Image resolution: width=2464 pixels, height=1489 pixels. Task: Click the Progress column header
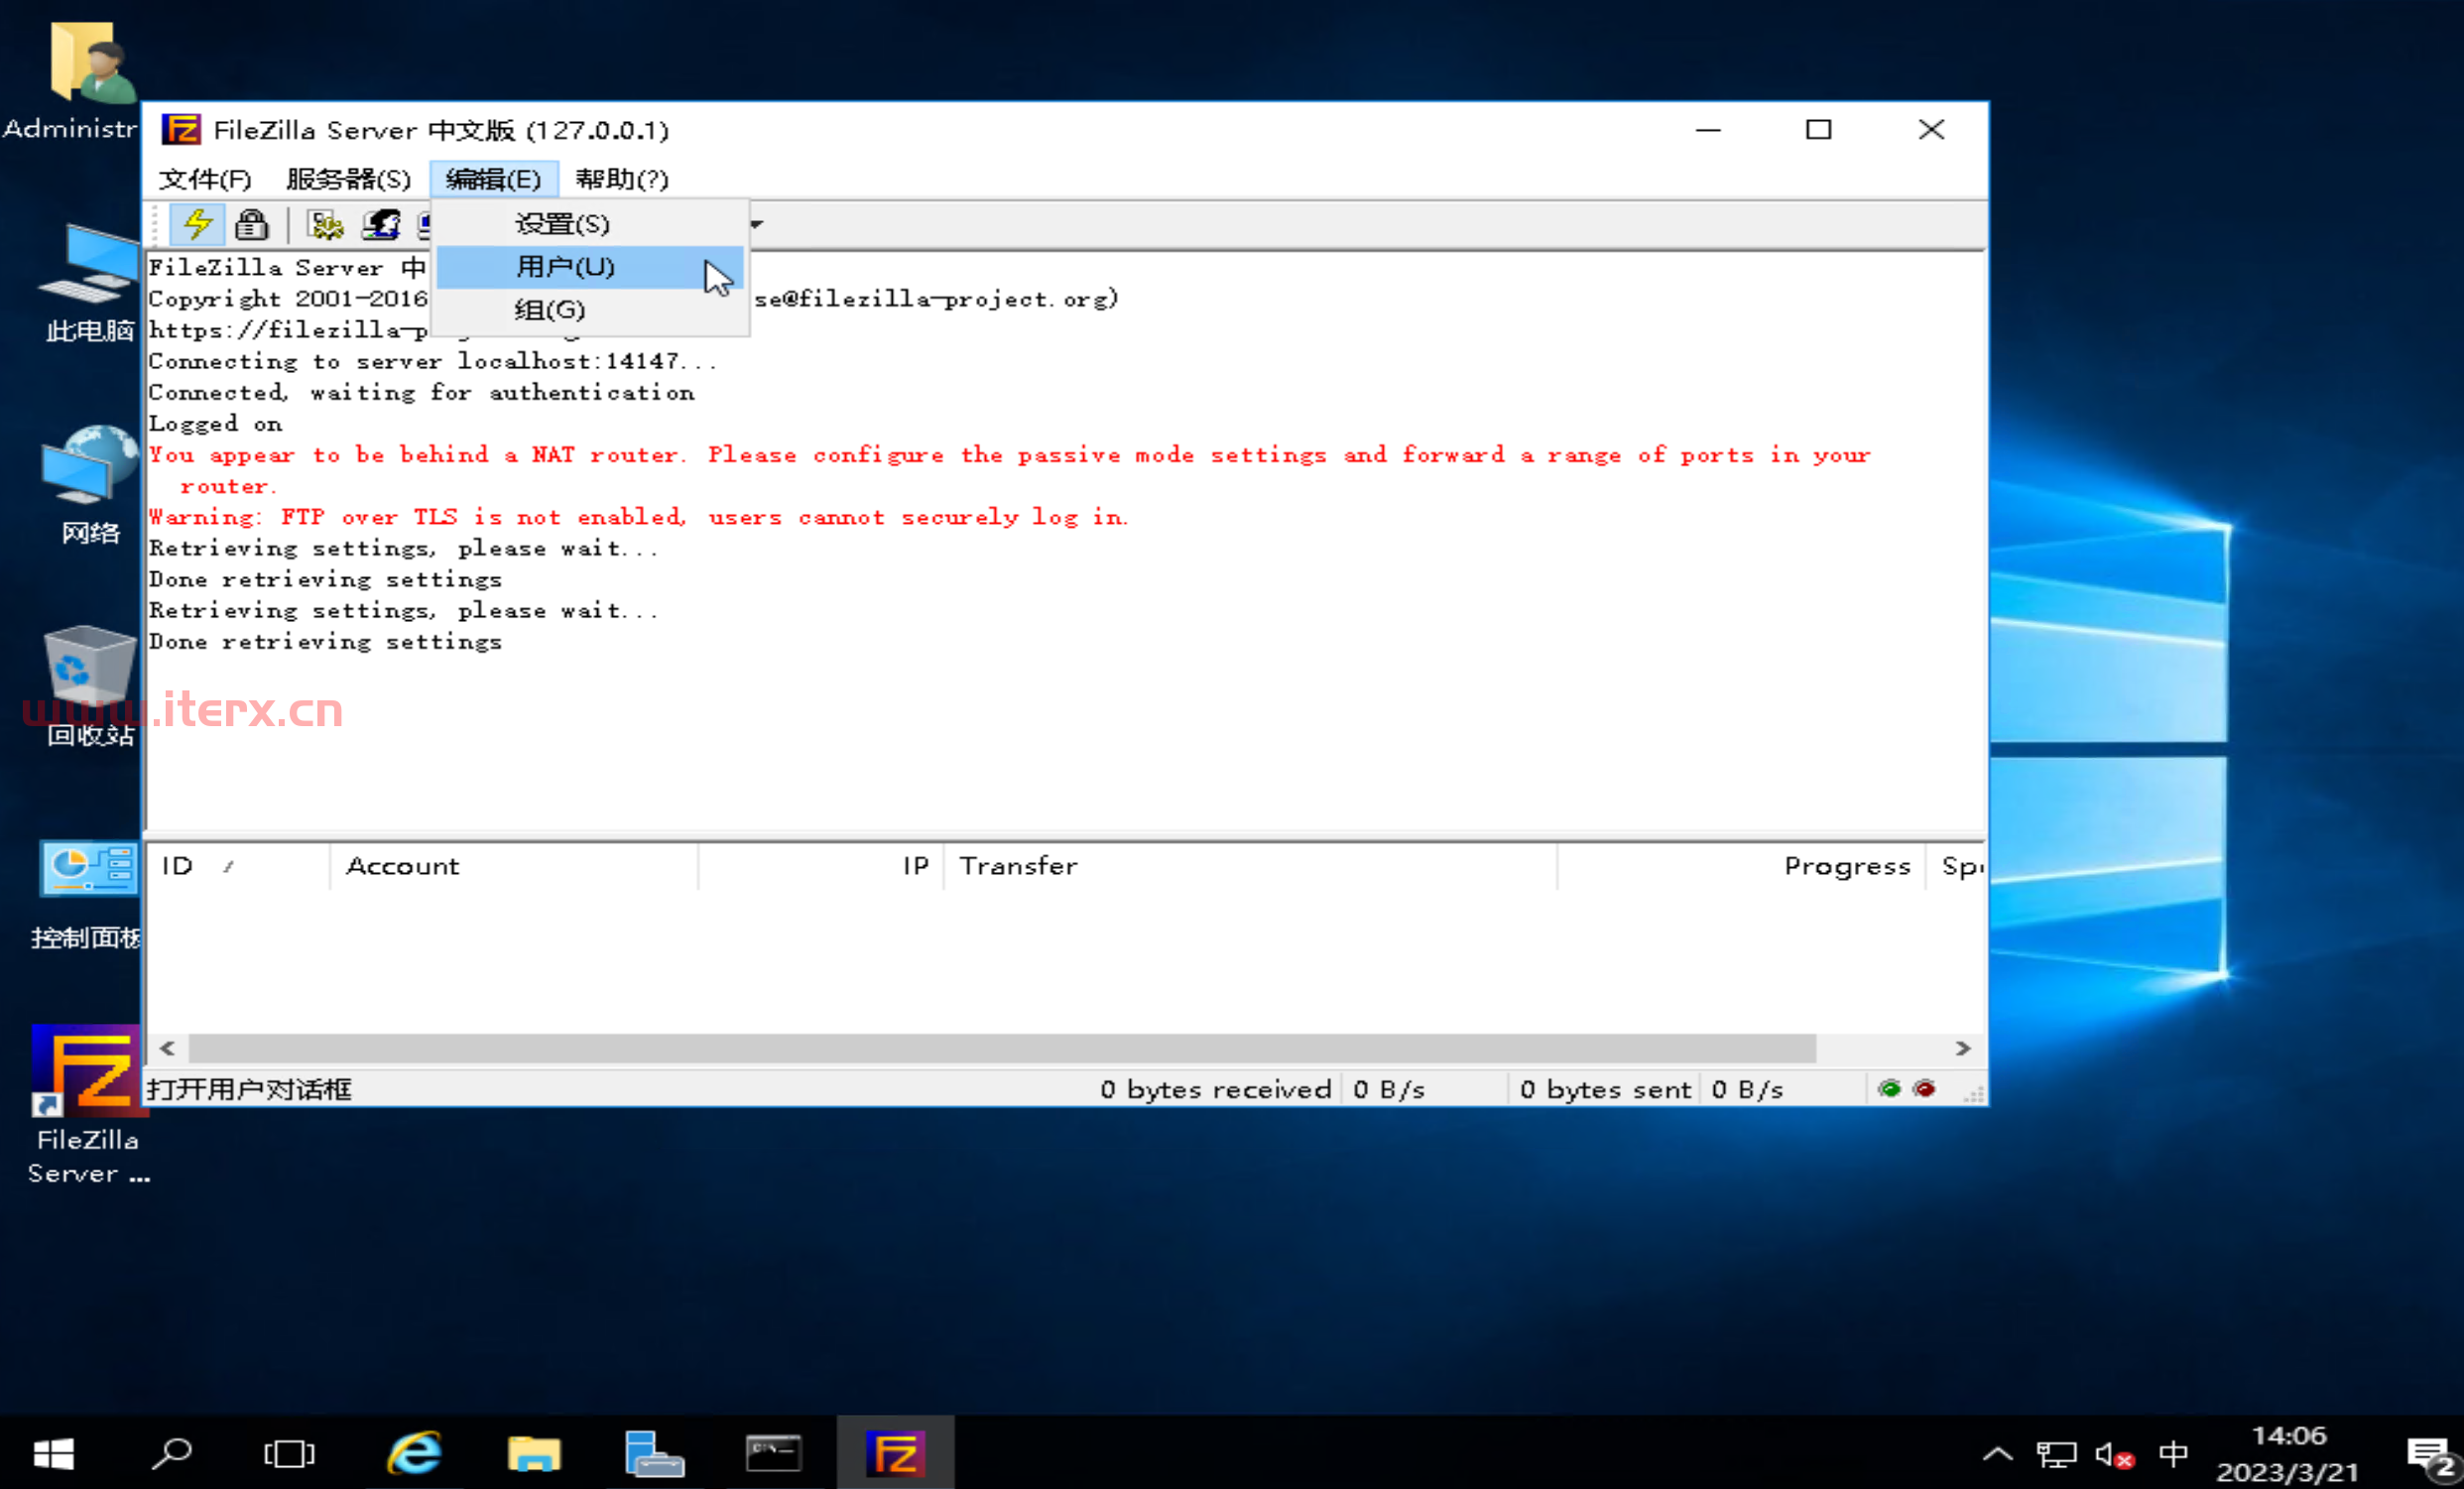pos(1741,866)
